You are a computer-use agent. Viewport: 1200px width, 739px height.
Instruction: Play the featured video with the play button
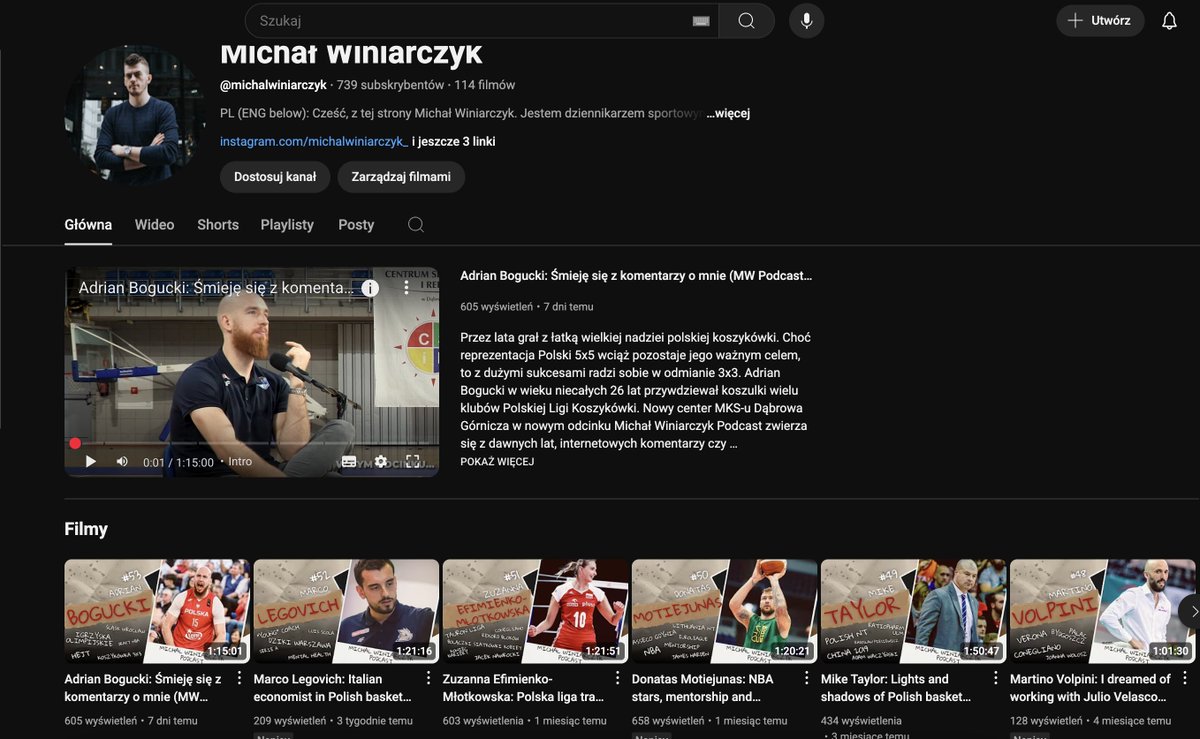90,462
